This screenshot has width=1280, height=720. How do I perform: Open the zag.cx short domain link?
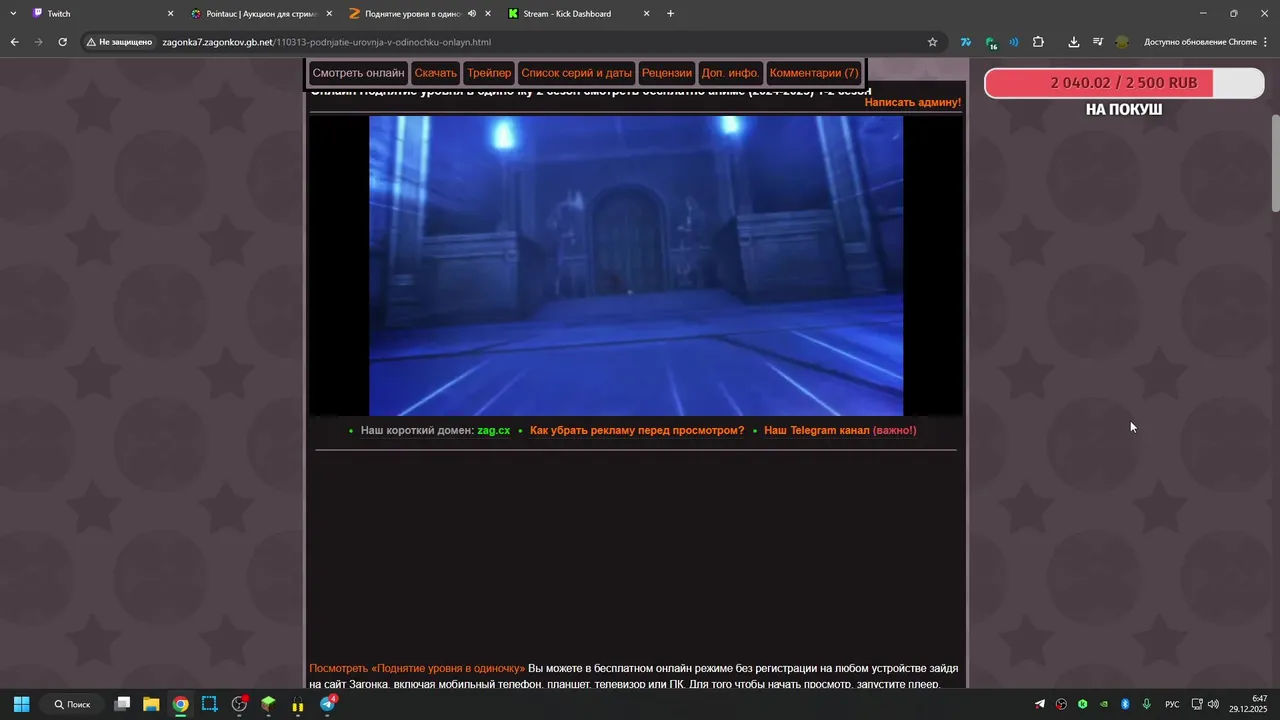click(494, 430)
